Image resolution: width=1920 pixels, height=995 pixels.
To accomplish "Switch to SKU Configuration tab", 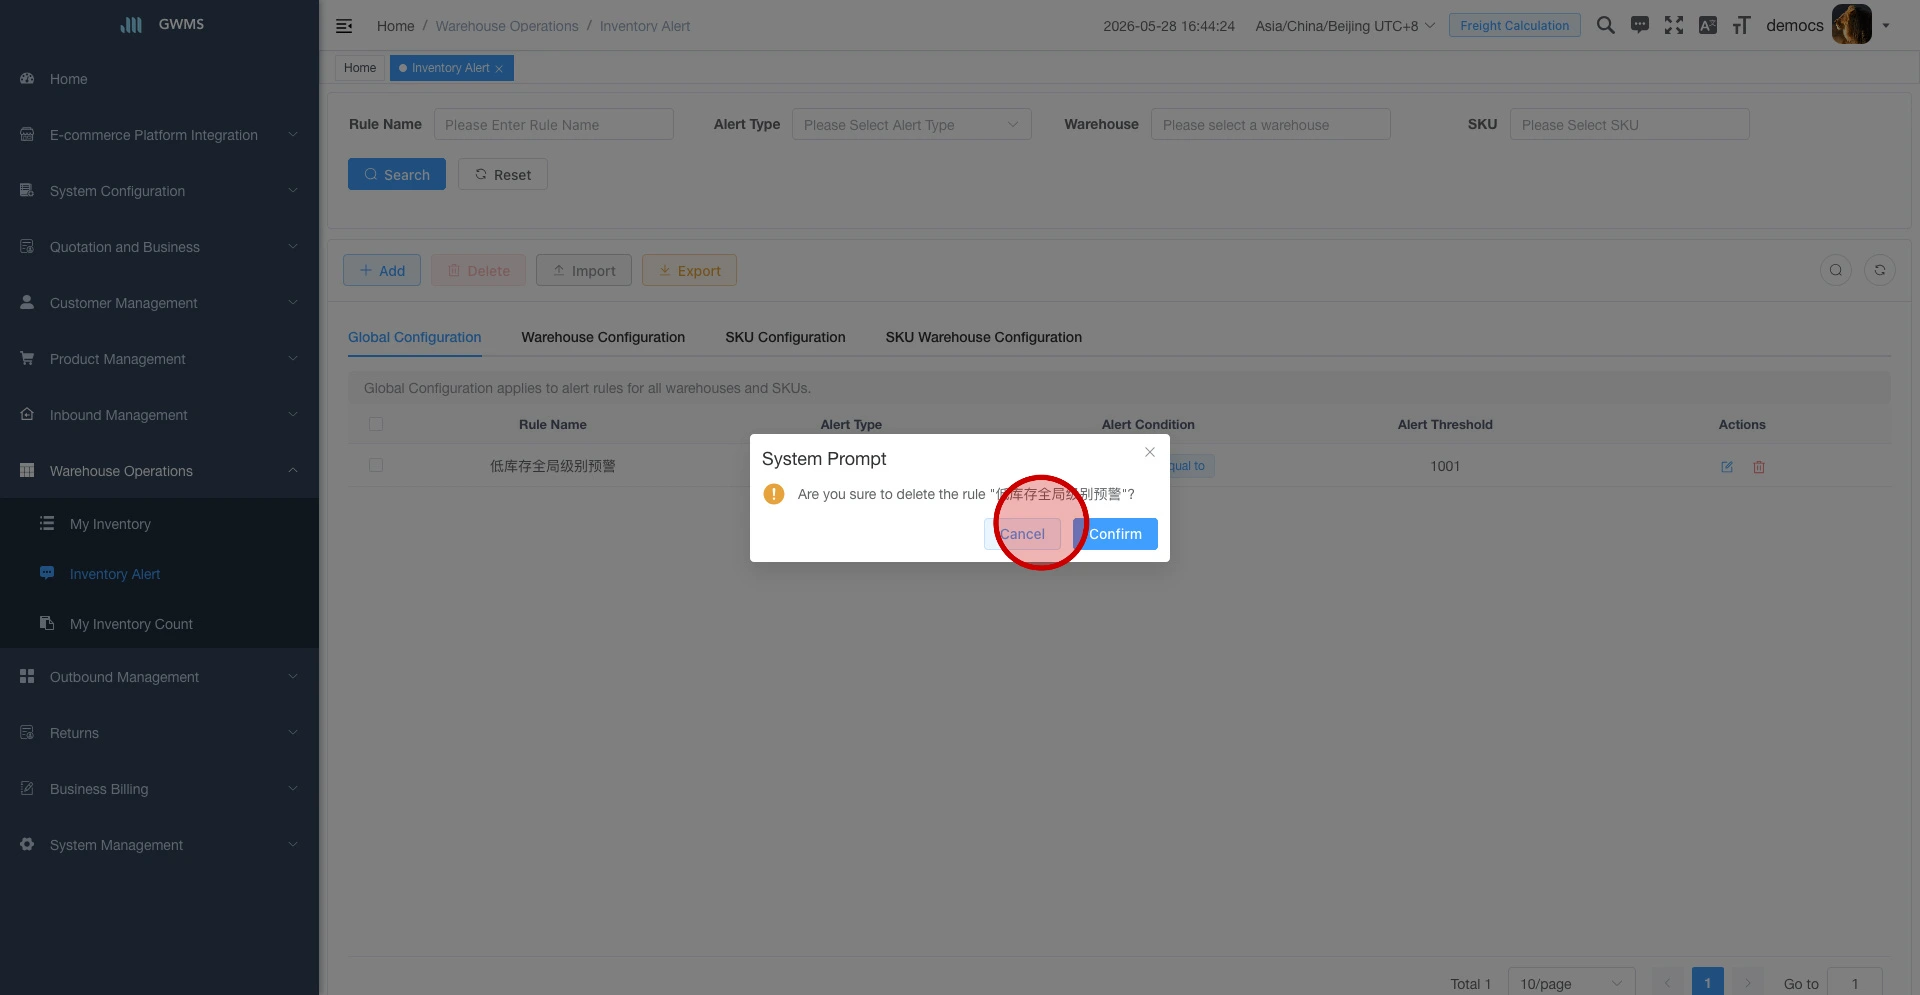I will [785, 337].
